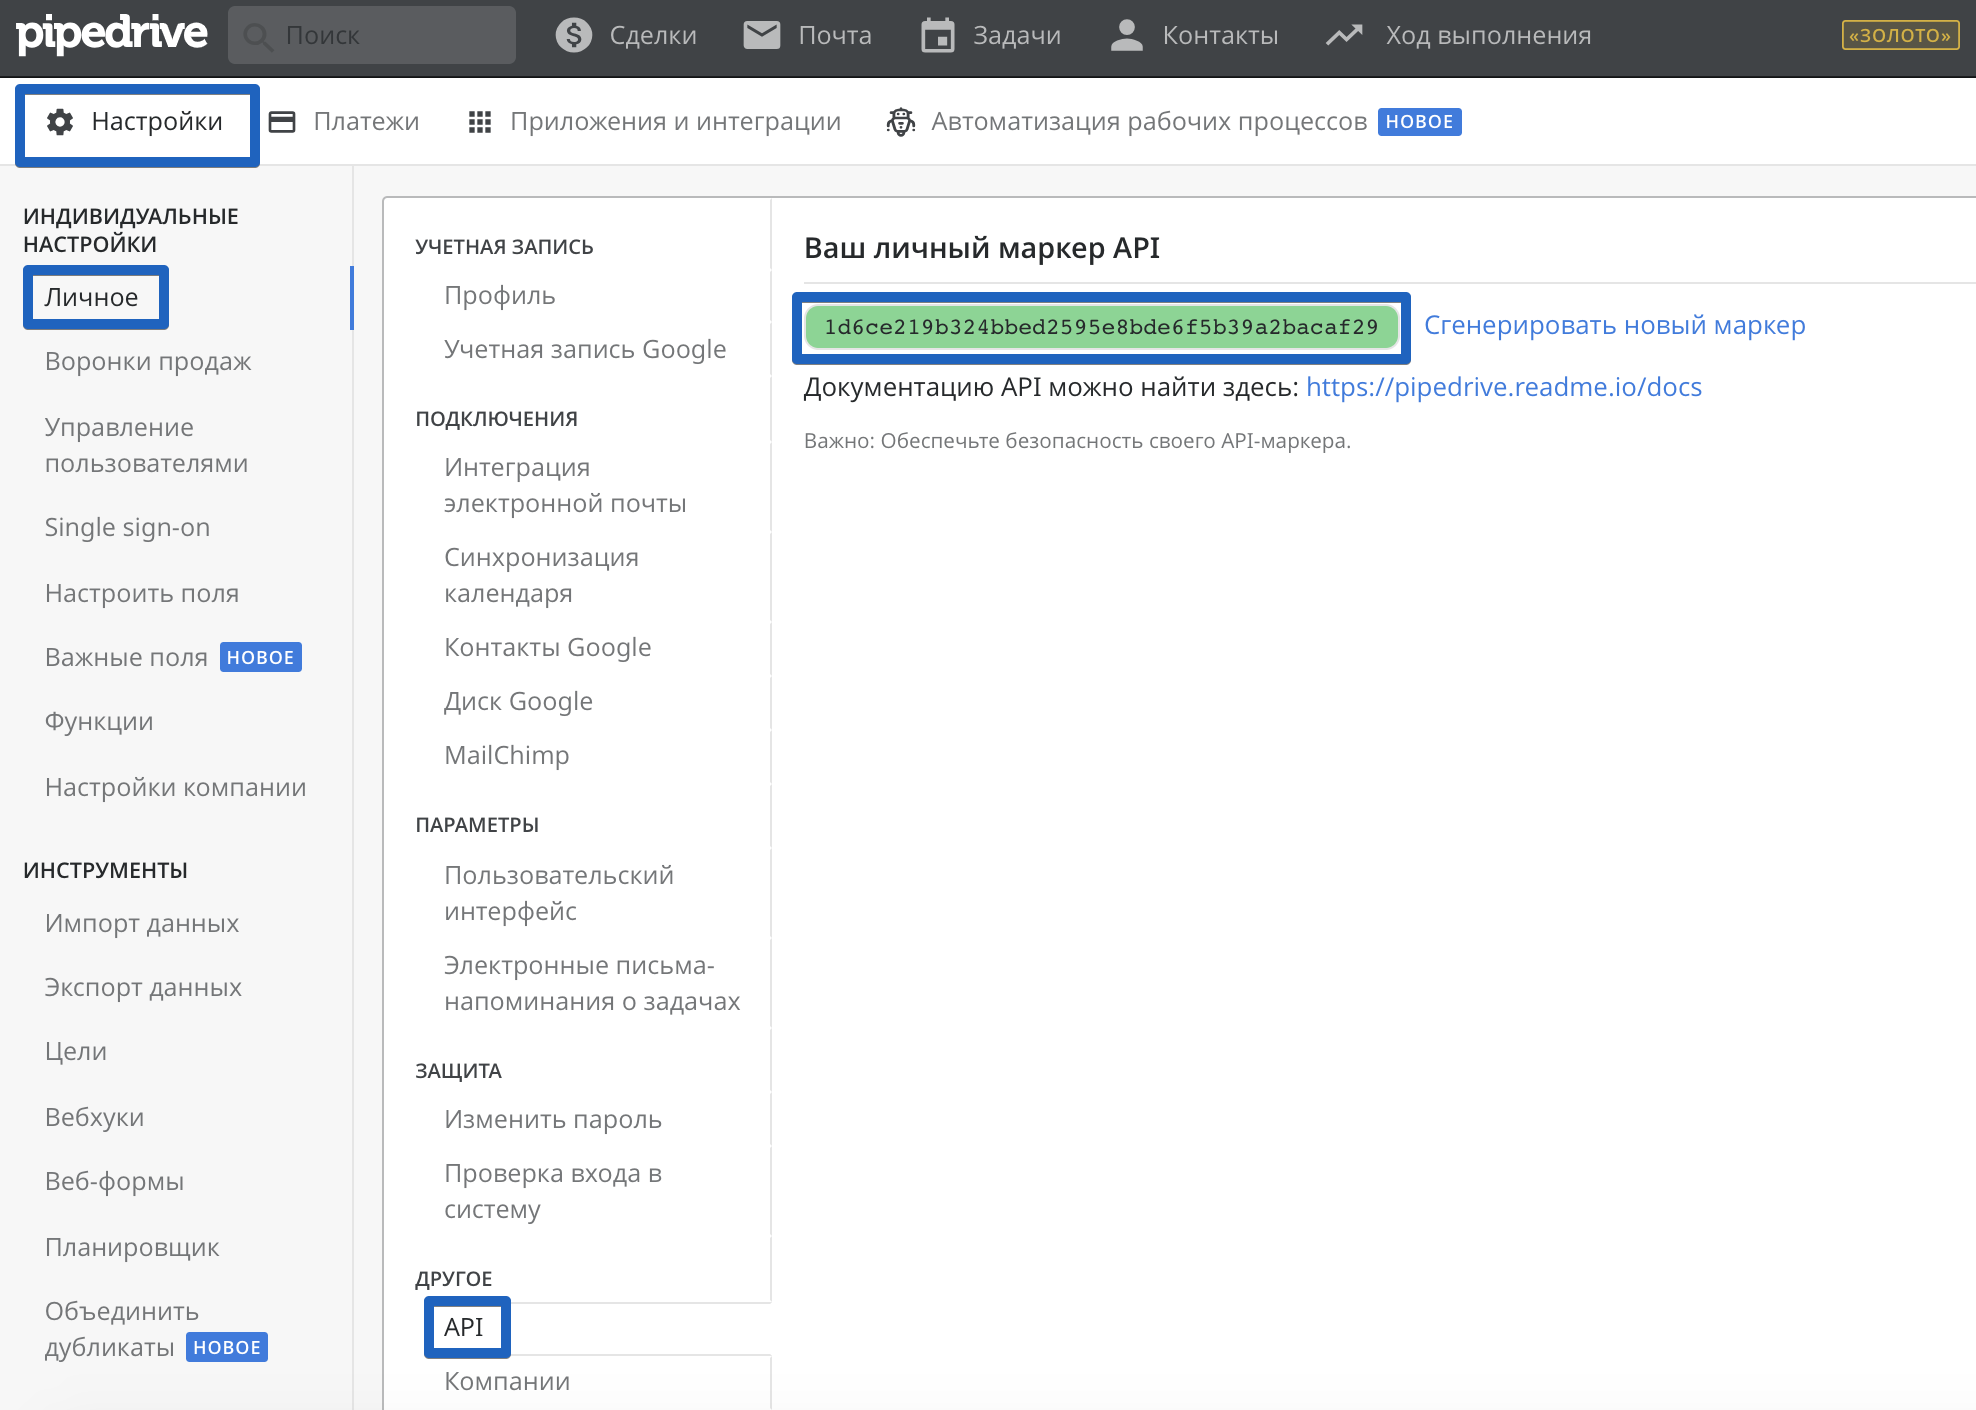Image resolution: width=1976 pixels, height=1410 pixels.
Task: Click the Pipedrive logo
Action: pyautogui.click(x=112, y=34)
